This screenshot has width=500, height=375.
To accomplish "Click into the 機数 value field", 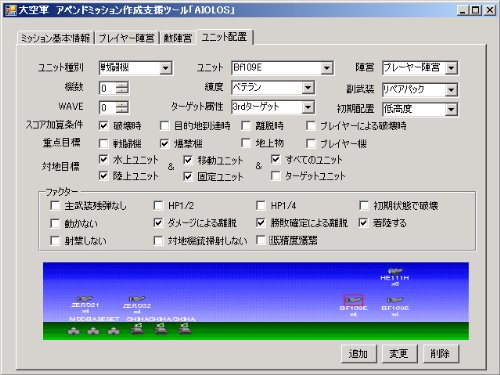I will tap(108, 88).
